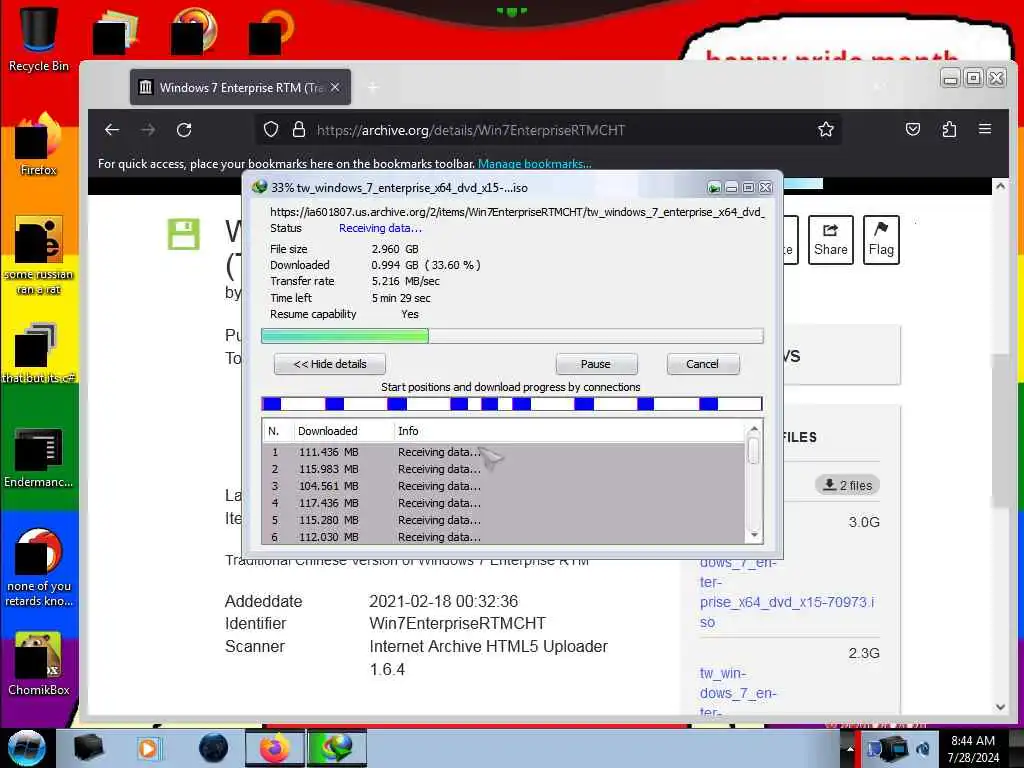Open a new Firefox tab
The height and width of the screenshot is (768, 1024).
[373, 88]
